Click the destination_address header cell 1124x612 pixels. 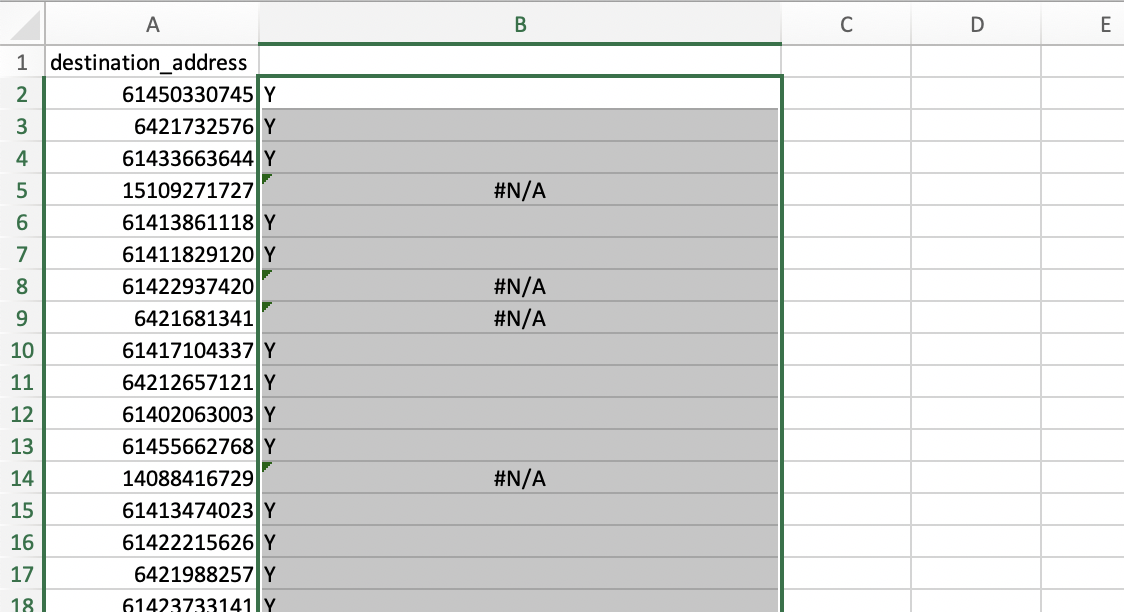[x=150, y=61]
